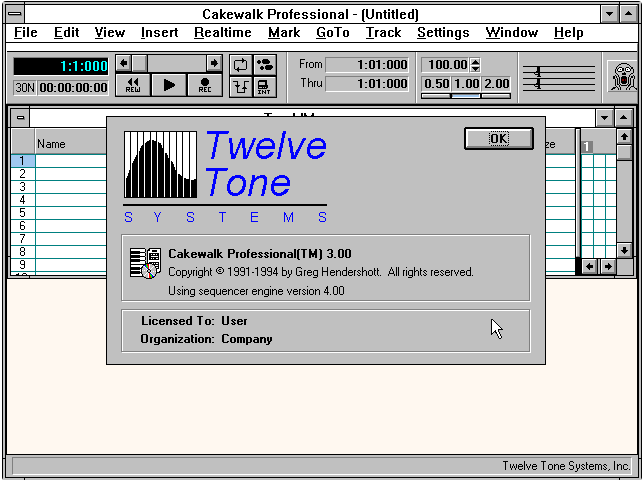This screenshot has width=643, height=480.
Task: Open the View menu
Action: click(109, 32)
